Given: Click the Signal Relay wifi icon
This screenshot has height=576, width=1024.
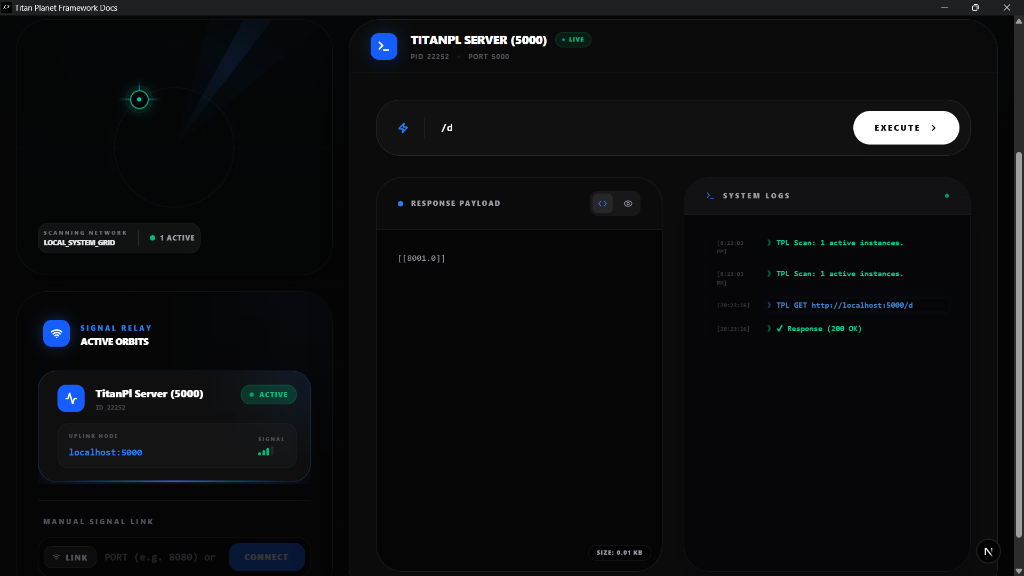Looking at the screenshot, I should pos(56,333).
